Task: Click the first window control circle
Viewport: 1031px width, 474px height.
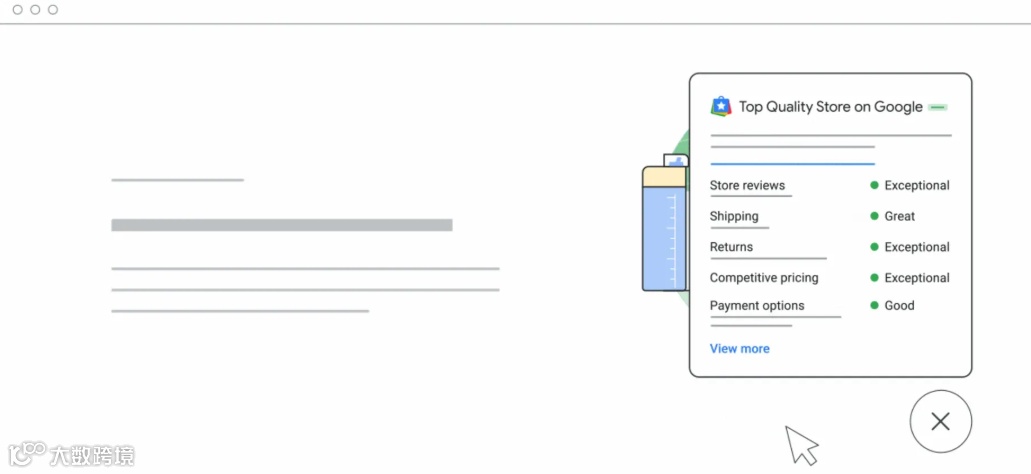Action: pyautogui.click(x=18, y=10)
